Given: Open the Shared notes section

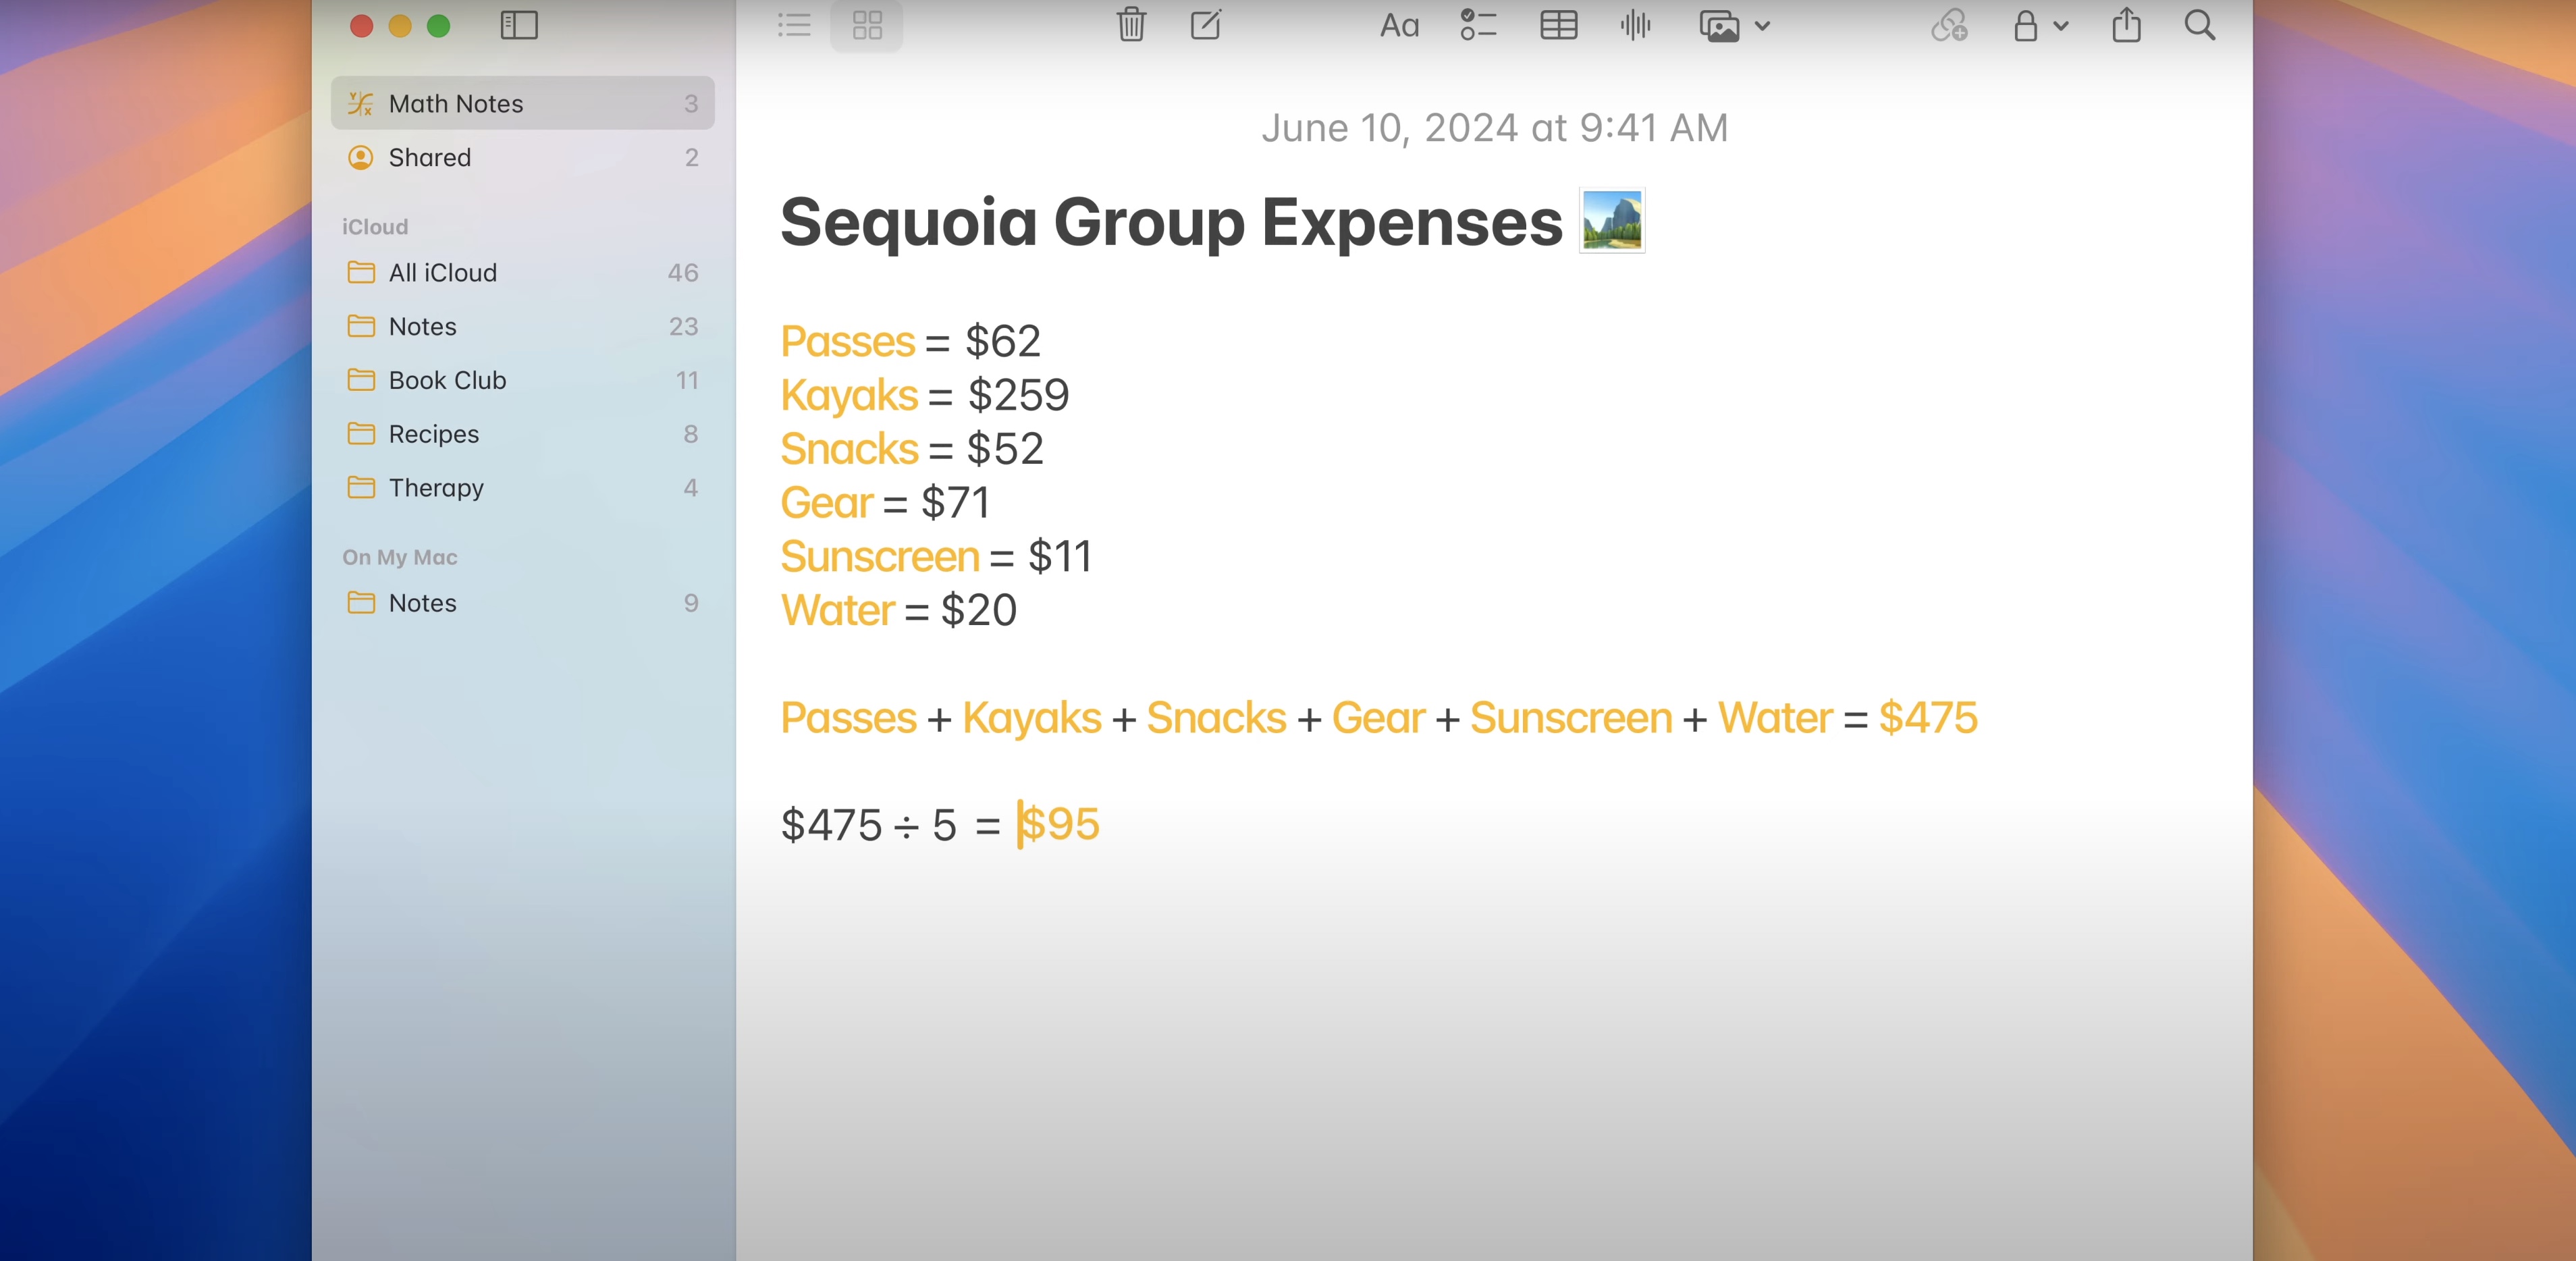Looking at the screenshot, I should click(x=430, y=157).
